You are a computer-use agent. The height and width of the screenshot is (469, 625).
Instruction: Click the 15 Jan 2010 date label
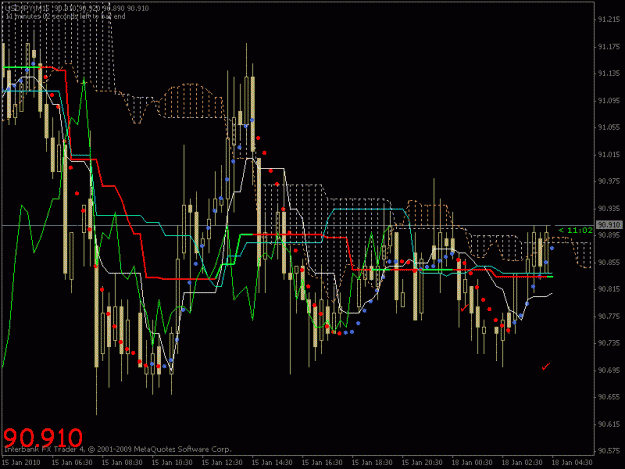[x=21, y=463]
